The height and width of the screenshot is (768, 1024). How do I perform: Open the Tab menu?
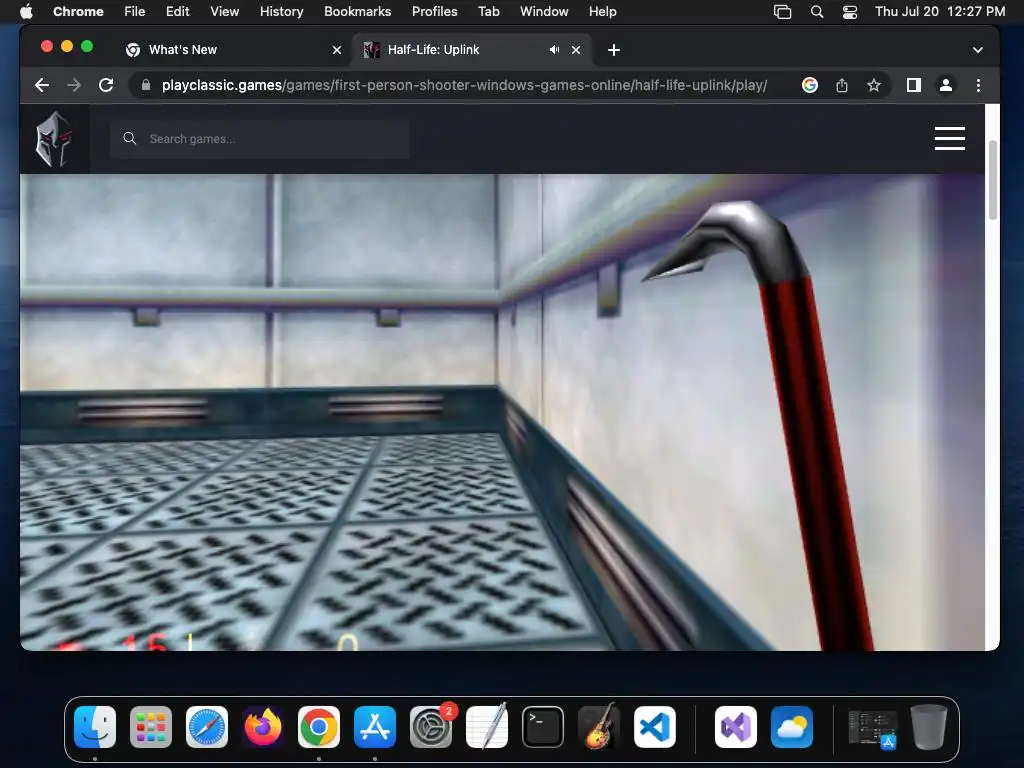point(488,12)
